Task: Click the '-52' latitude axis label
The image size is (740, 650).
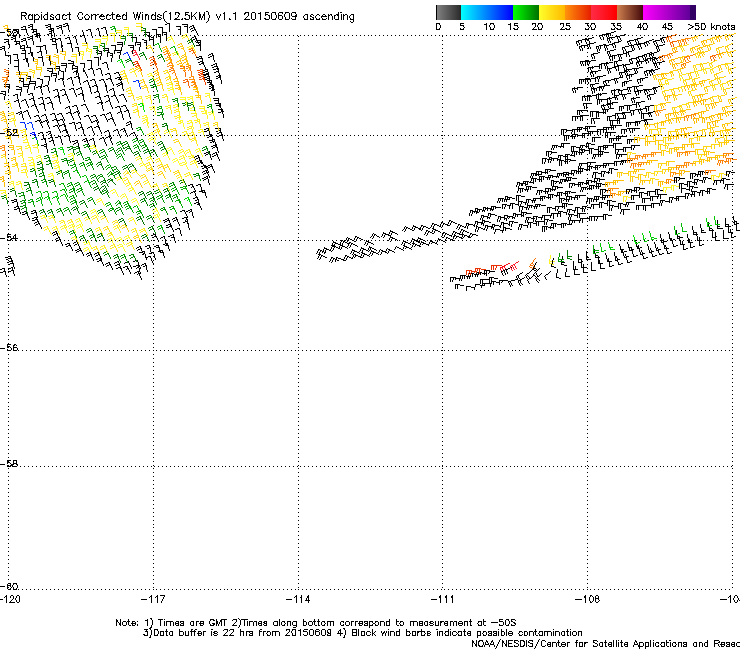Action: [x=9, y=133]
